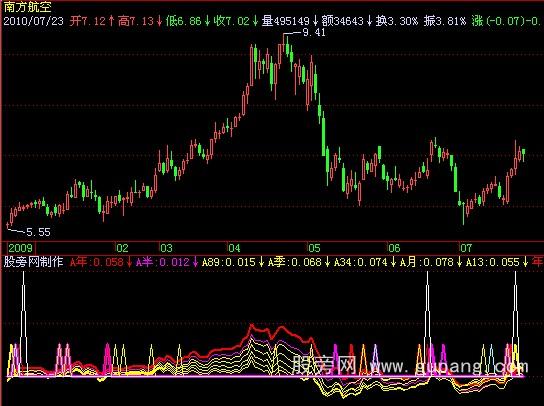The image size is (544, 406).
Task: Click the low price 低6.86
Action: 184,21
